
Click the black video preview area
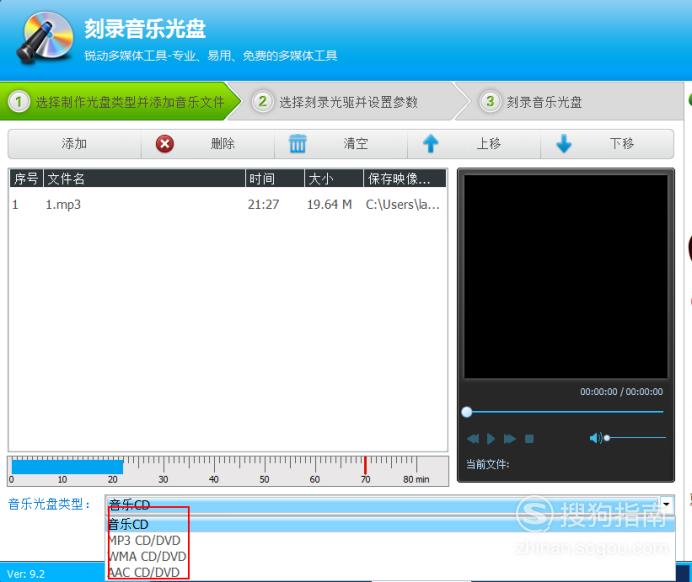pyautogui.click(x=566, y=276)
